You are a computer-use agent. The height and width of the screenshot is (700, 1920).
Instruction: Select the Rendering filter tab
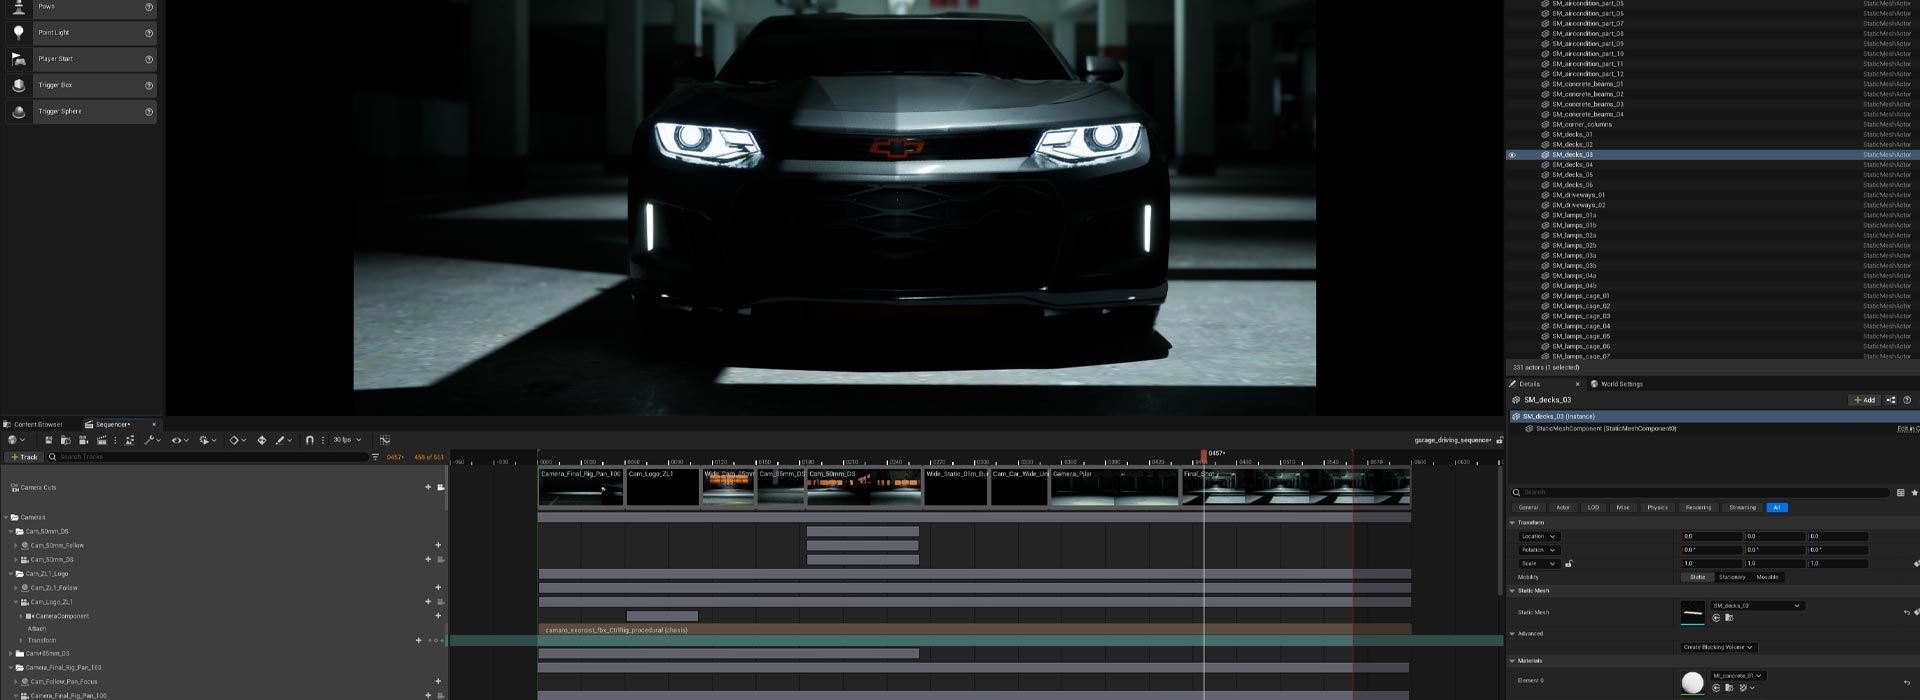click(1698, 508)
